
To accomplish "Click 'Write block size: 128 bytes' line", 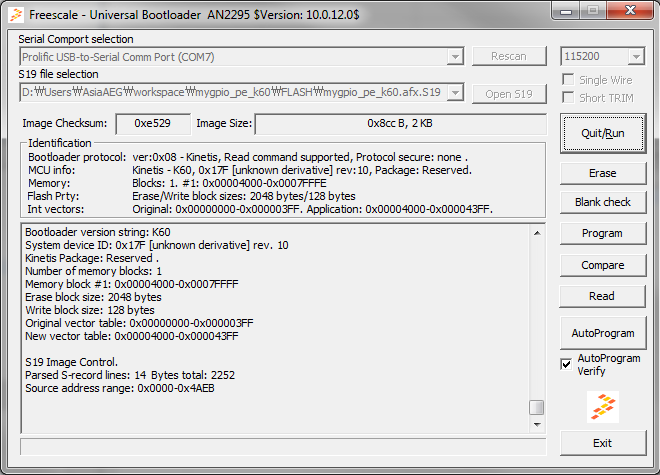I will [90, 310].
